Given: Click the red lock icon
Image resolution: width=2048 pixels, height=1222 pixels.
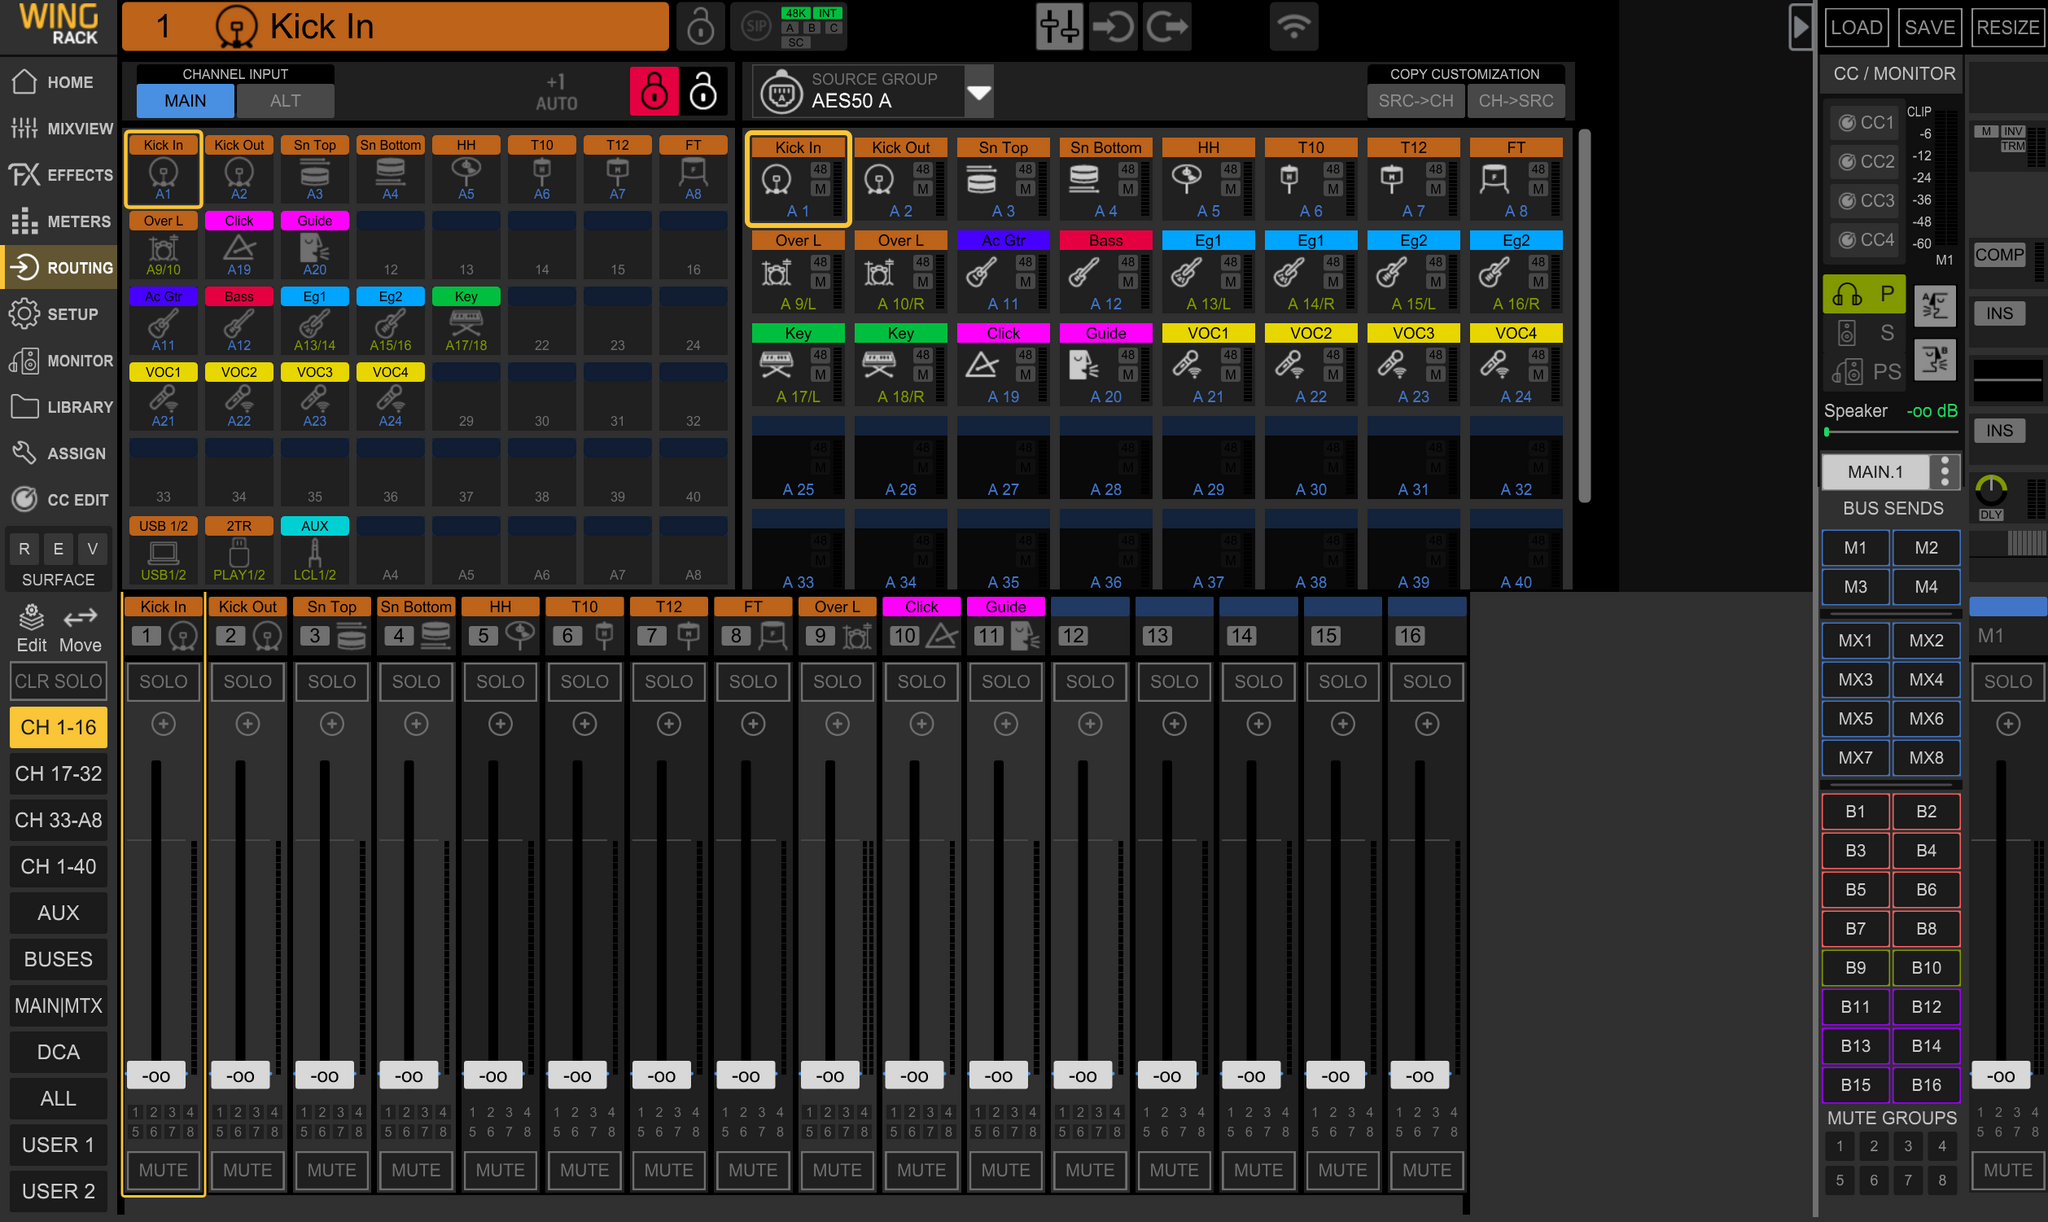Looking at the screenshot, I should (654, 92).
